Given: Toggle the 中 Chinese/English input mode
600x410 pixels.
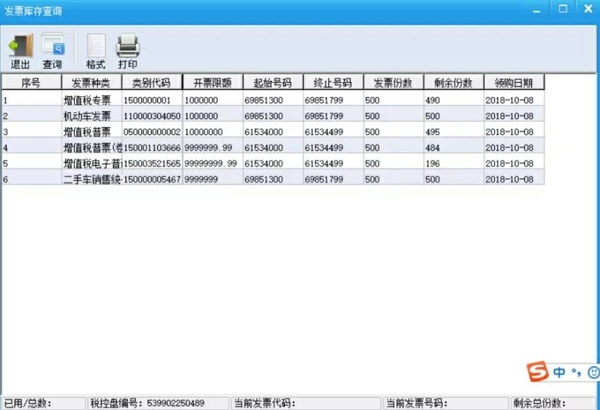Looking at the screenshot, I should pyautogui.click(x=560, y=372).
